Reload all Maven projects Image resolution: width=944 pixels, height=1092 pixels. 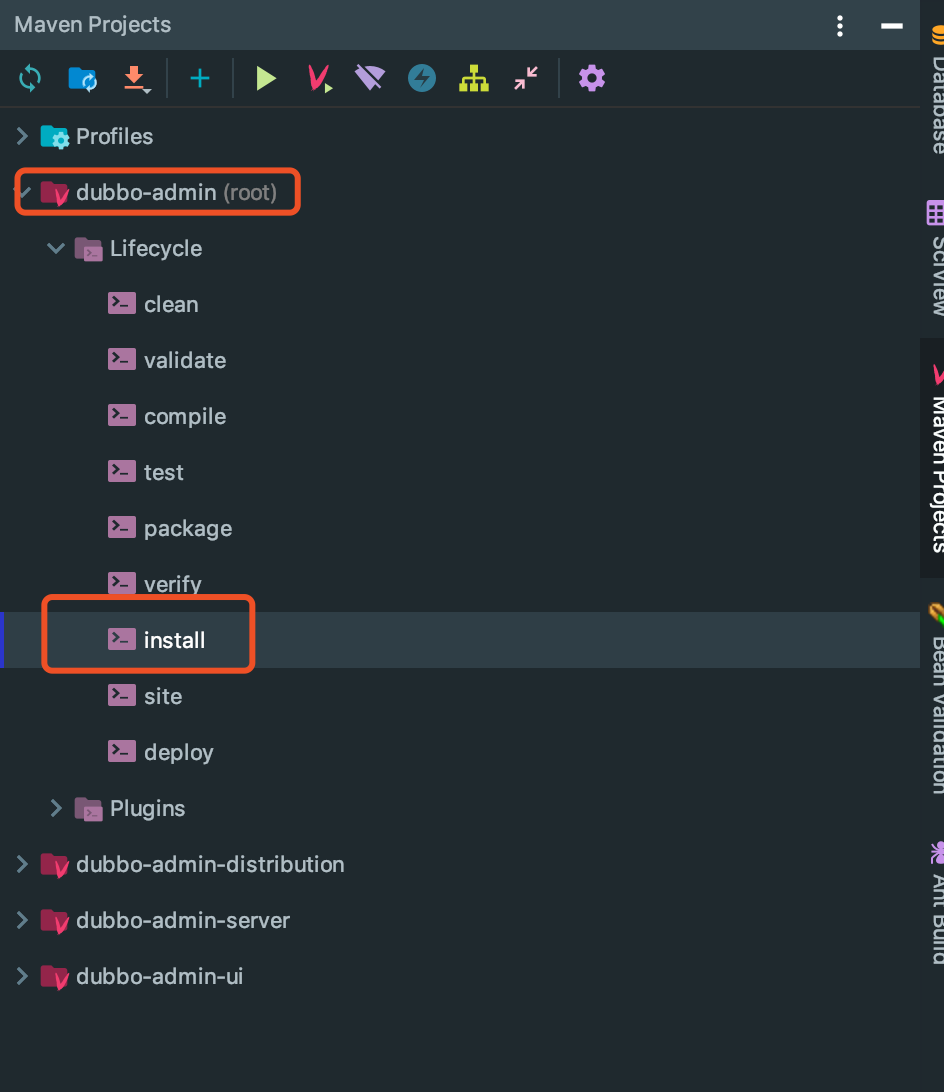(x=29, y=78)
